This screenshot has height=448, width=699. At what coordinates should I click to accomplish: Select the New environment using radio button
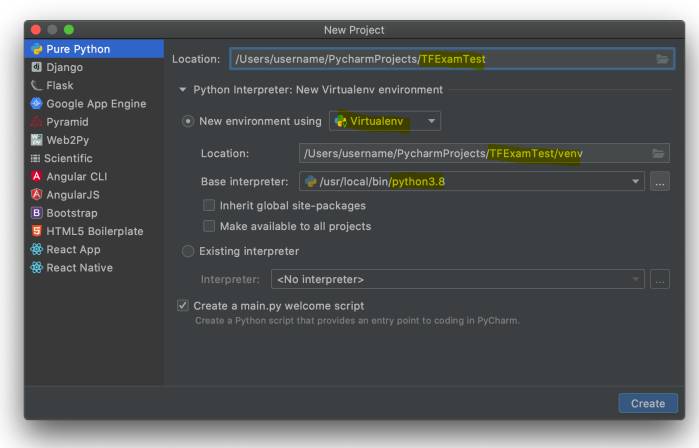188,121
